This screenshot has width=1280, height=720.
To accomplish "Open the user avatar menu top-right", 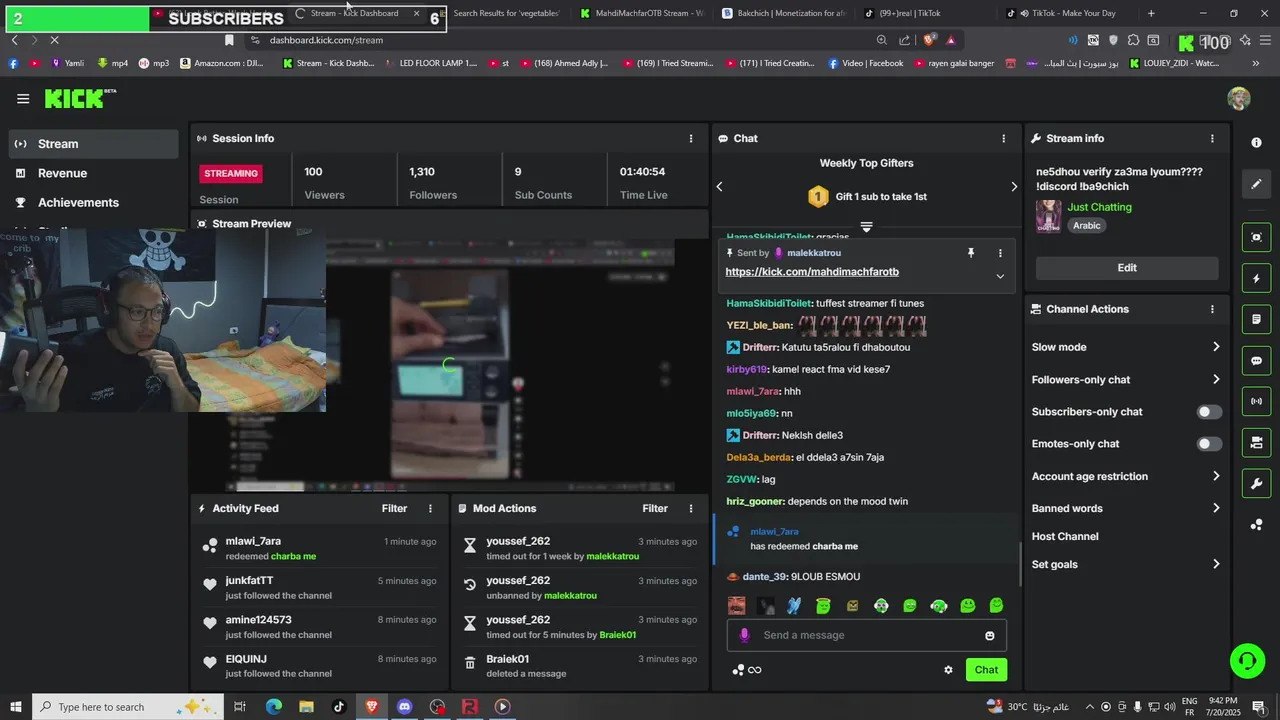I will coord(1239,98).
